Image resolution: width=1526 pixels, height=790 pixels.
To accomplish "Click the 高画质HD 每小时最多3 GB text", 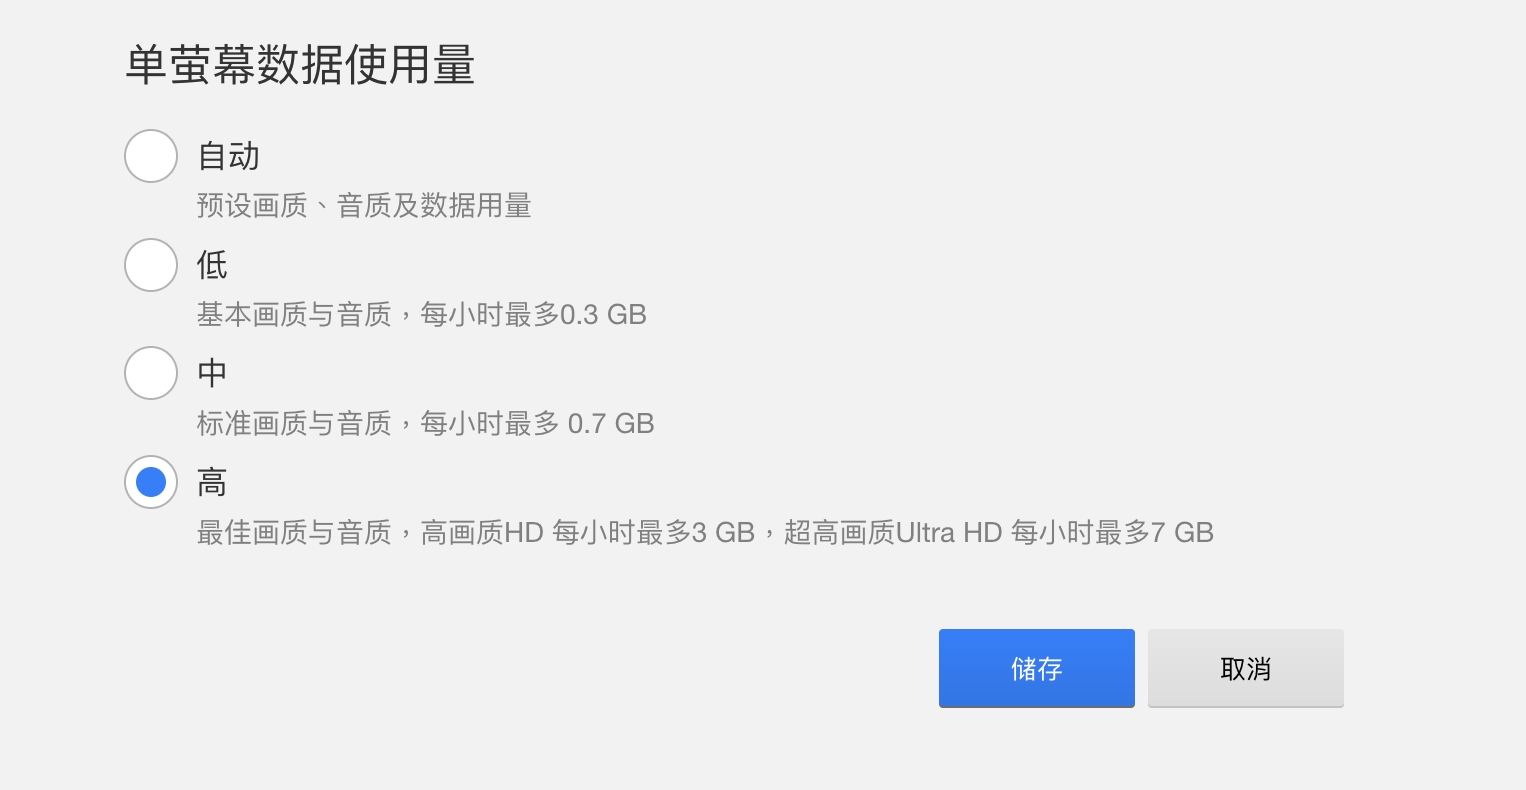I will point(587,532).
